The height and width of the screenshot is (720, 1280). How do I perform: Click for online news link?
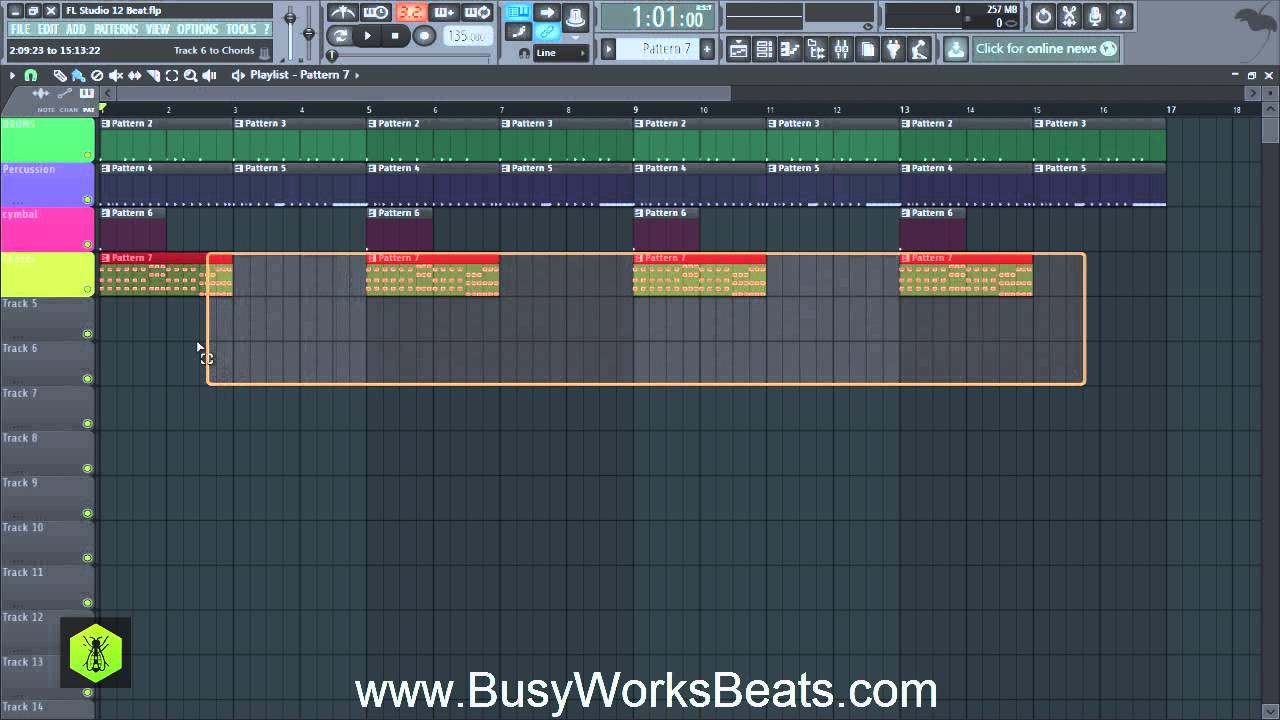[x=1046, y=48]
